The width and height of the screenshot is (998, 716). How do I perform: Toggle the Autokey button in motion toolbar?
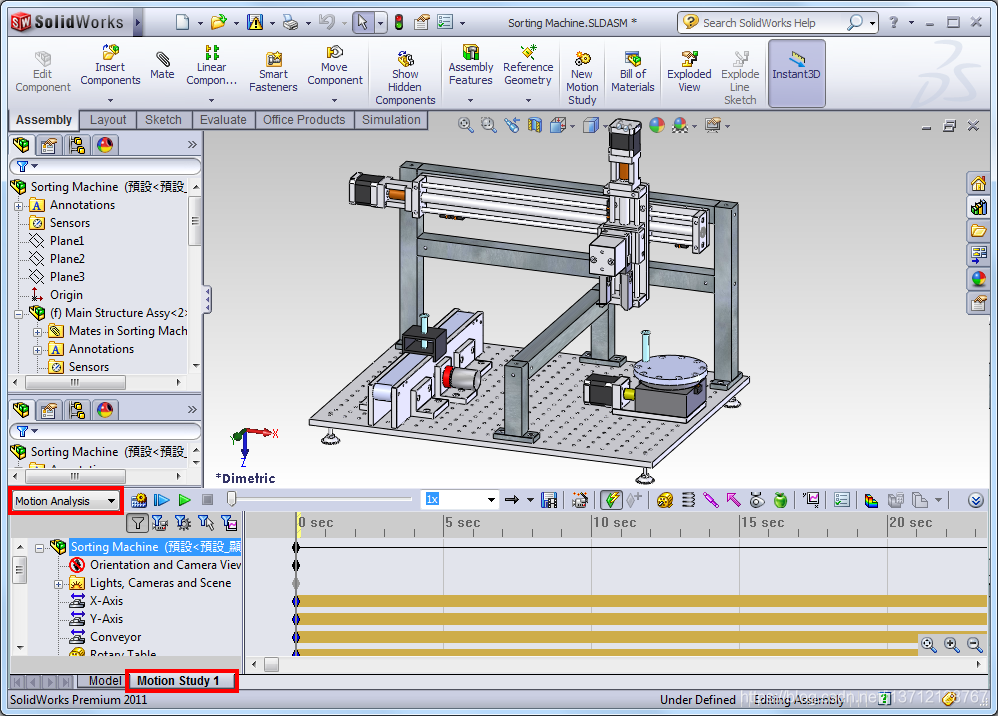tap(611, 500)
